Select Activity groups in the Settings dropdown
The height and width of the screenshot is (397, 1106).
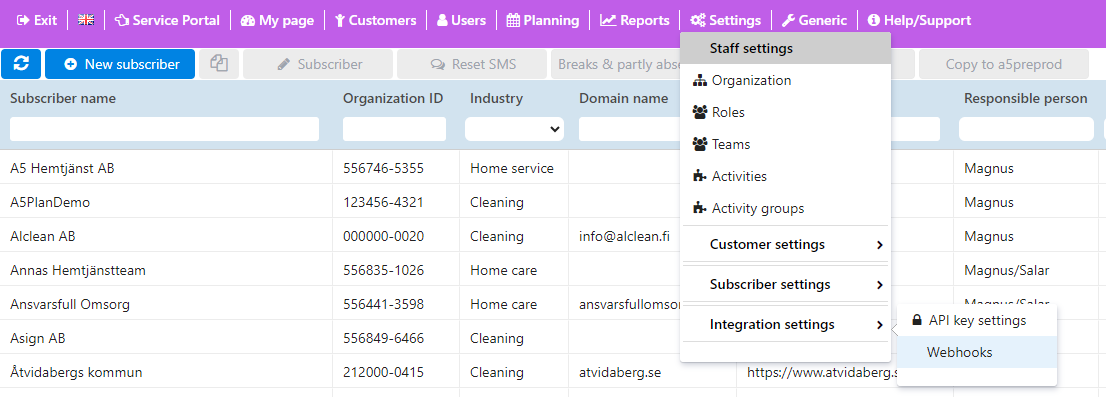tap(785, 208)
